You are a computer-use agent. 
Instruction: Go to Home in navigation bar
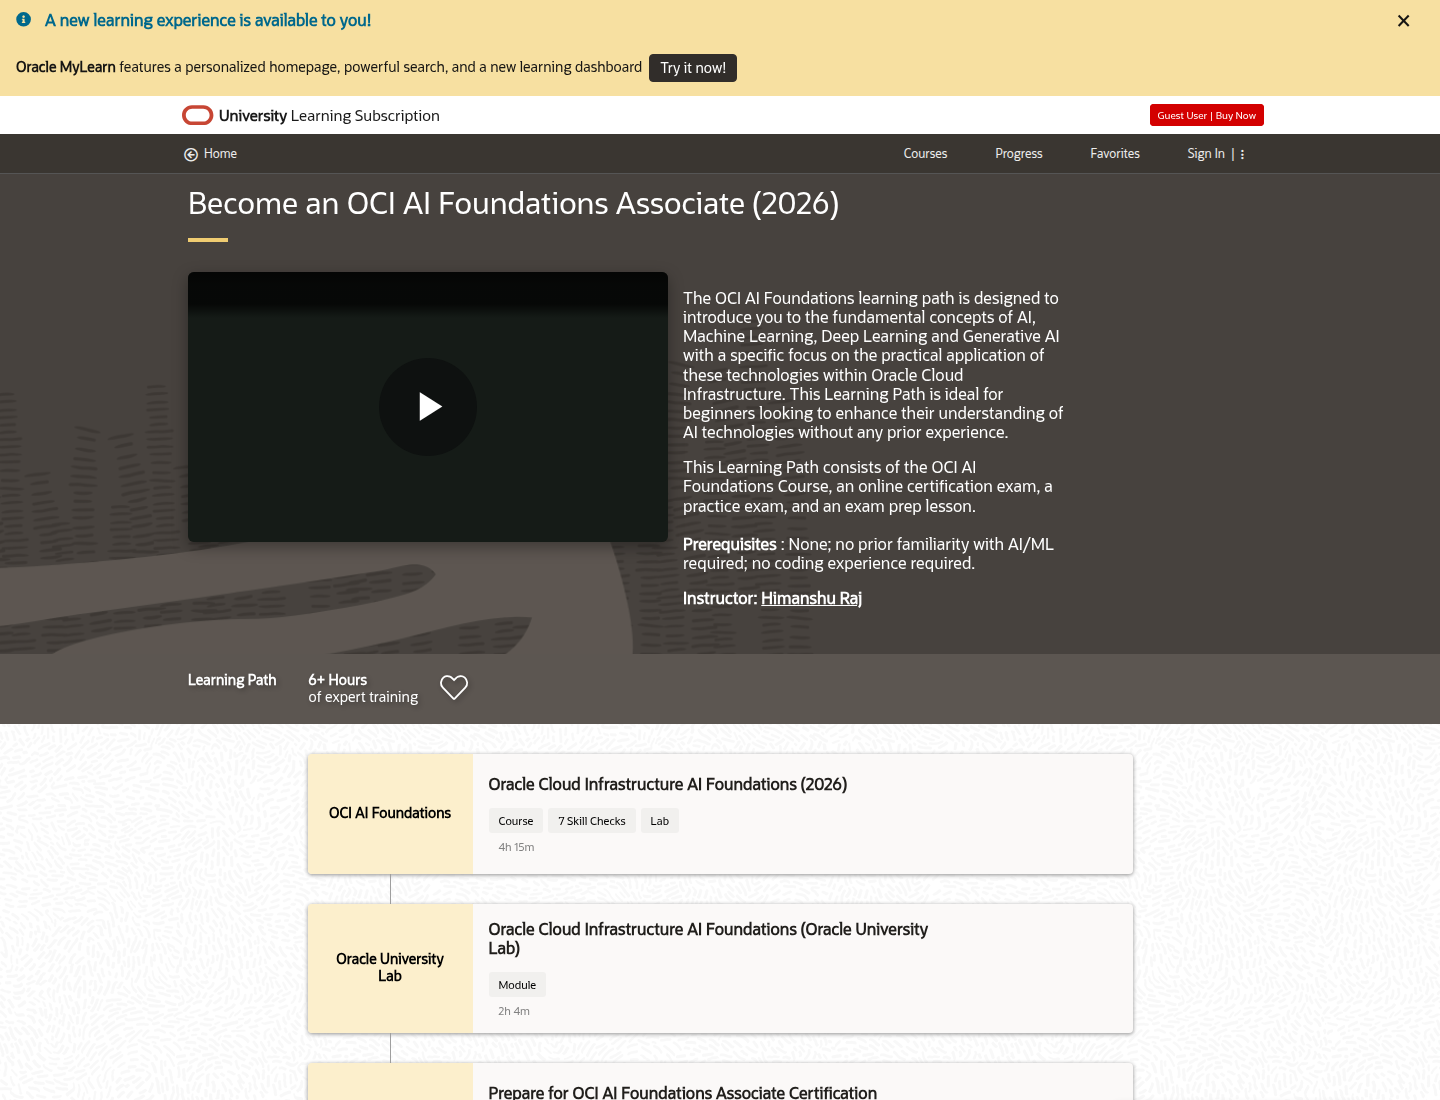click(x=220, y=154)
